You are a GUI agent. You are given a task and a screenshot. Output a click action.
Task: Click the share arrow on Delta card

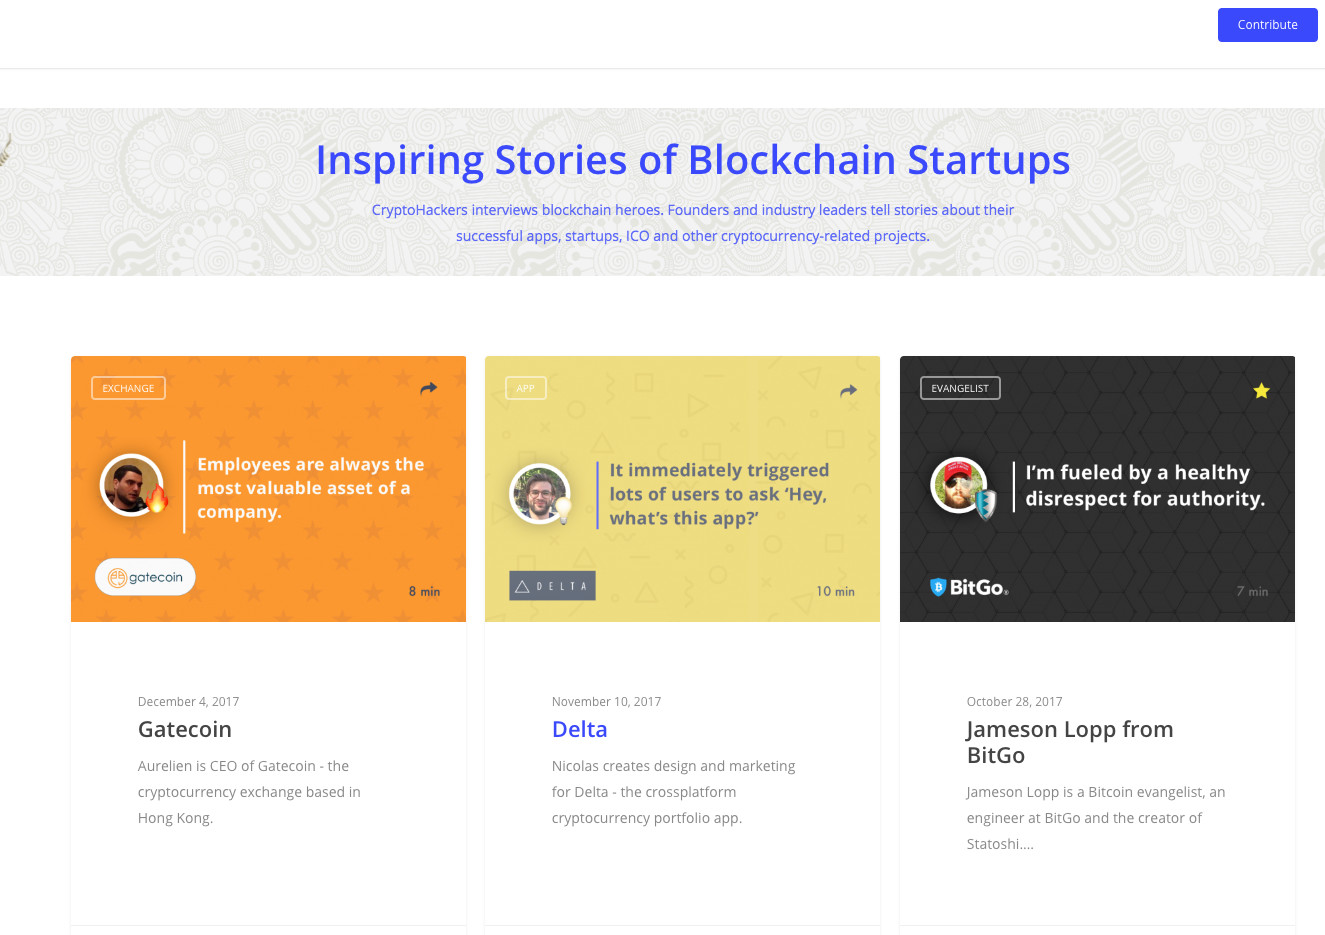849,391
